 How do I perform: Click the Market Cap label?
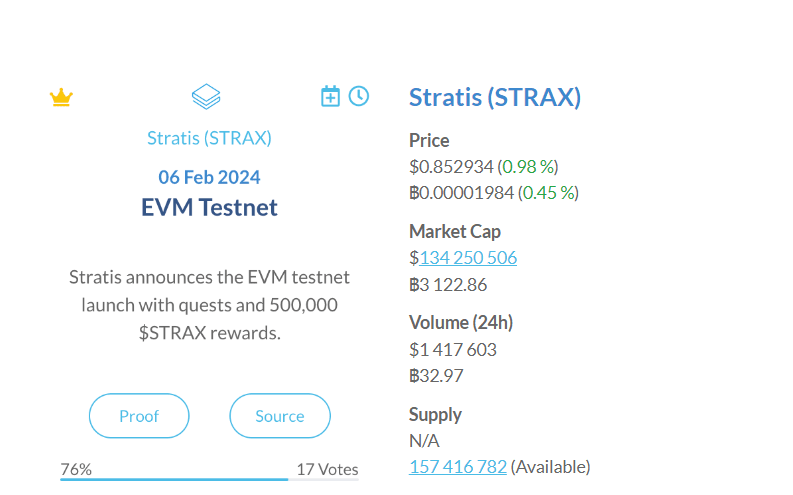(455, 232)
